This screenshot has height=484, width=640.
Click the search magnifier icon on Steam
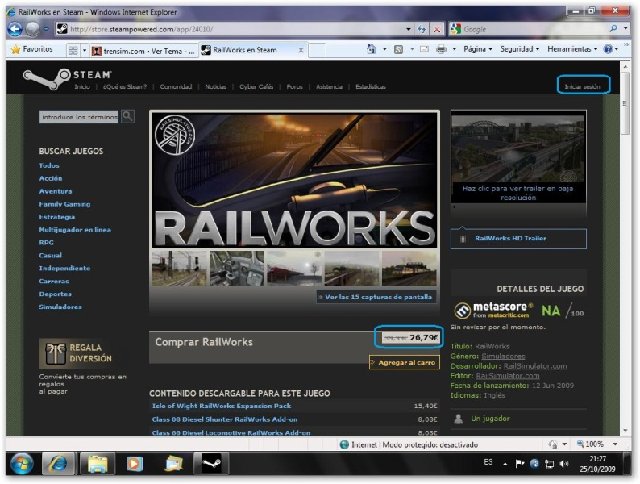click(x=128, y=116)
